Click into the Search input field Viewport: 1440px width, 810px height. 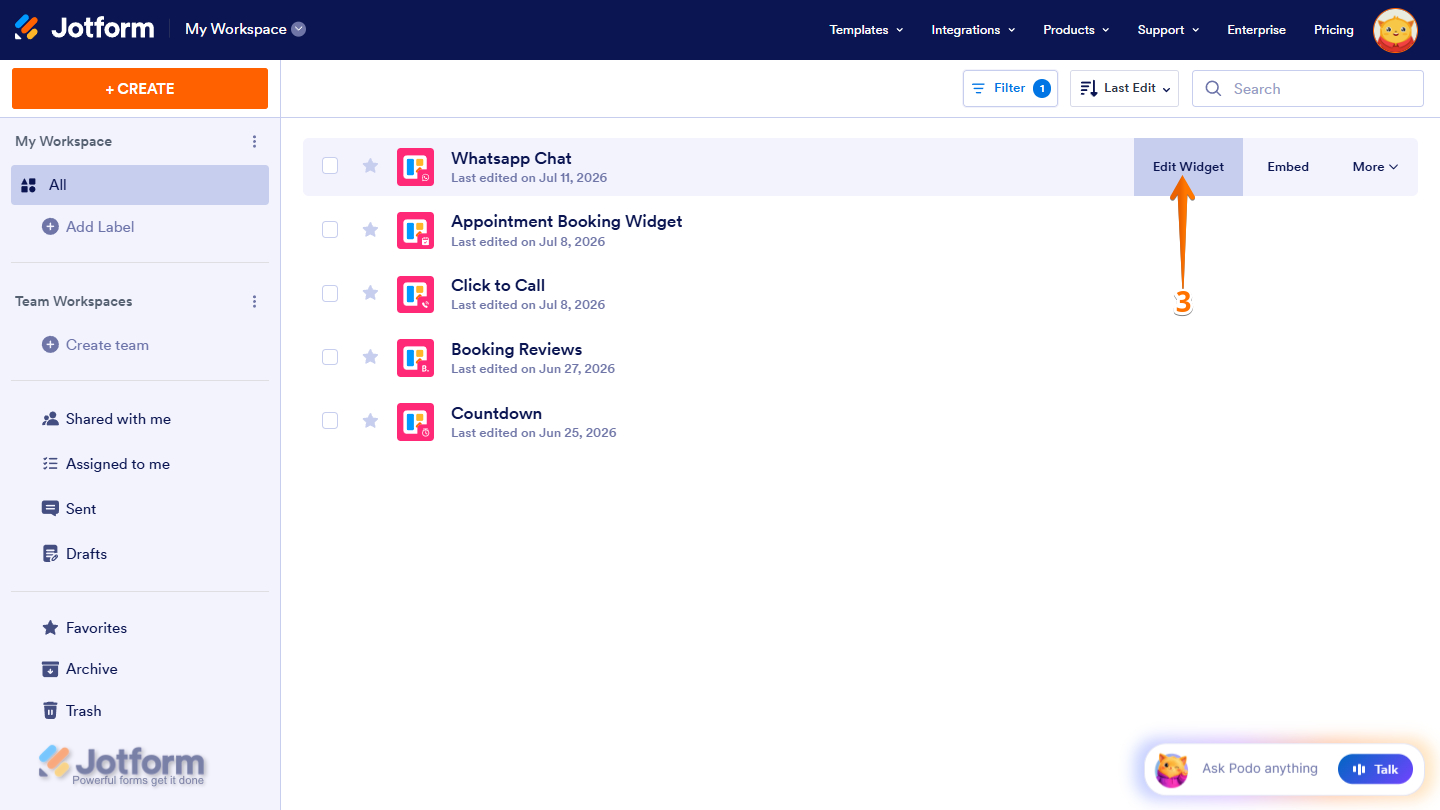(x=1308, y=89)
